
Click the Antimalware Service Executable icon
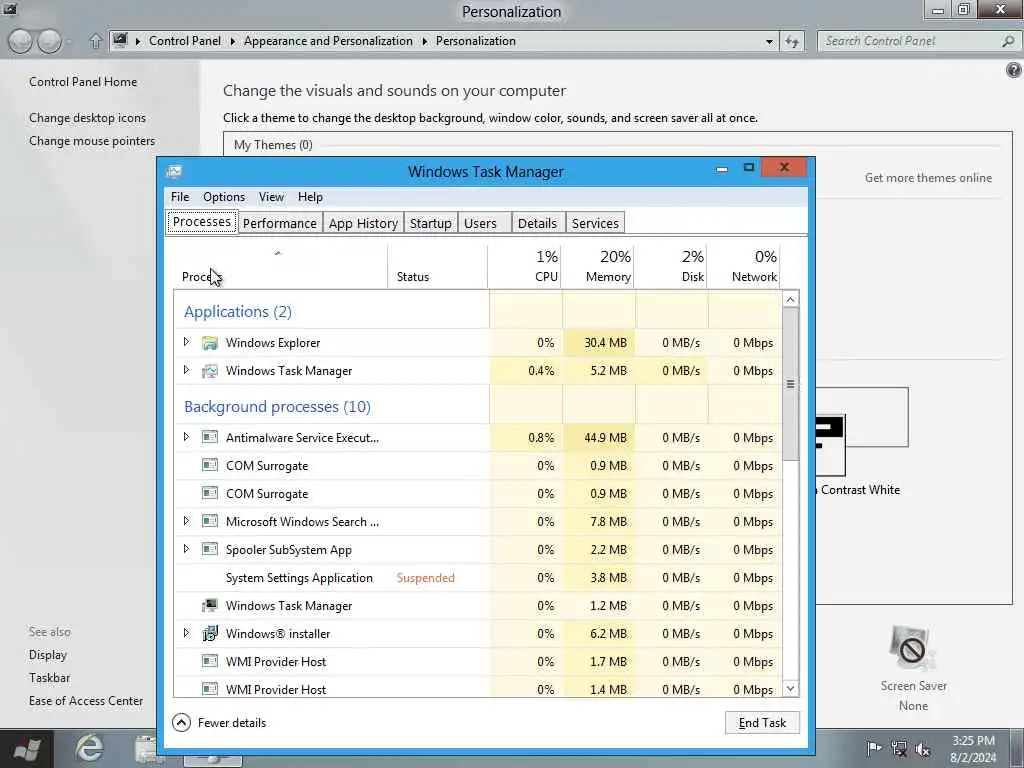point(210,438)
